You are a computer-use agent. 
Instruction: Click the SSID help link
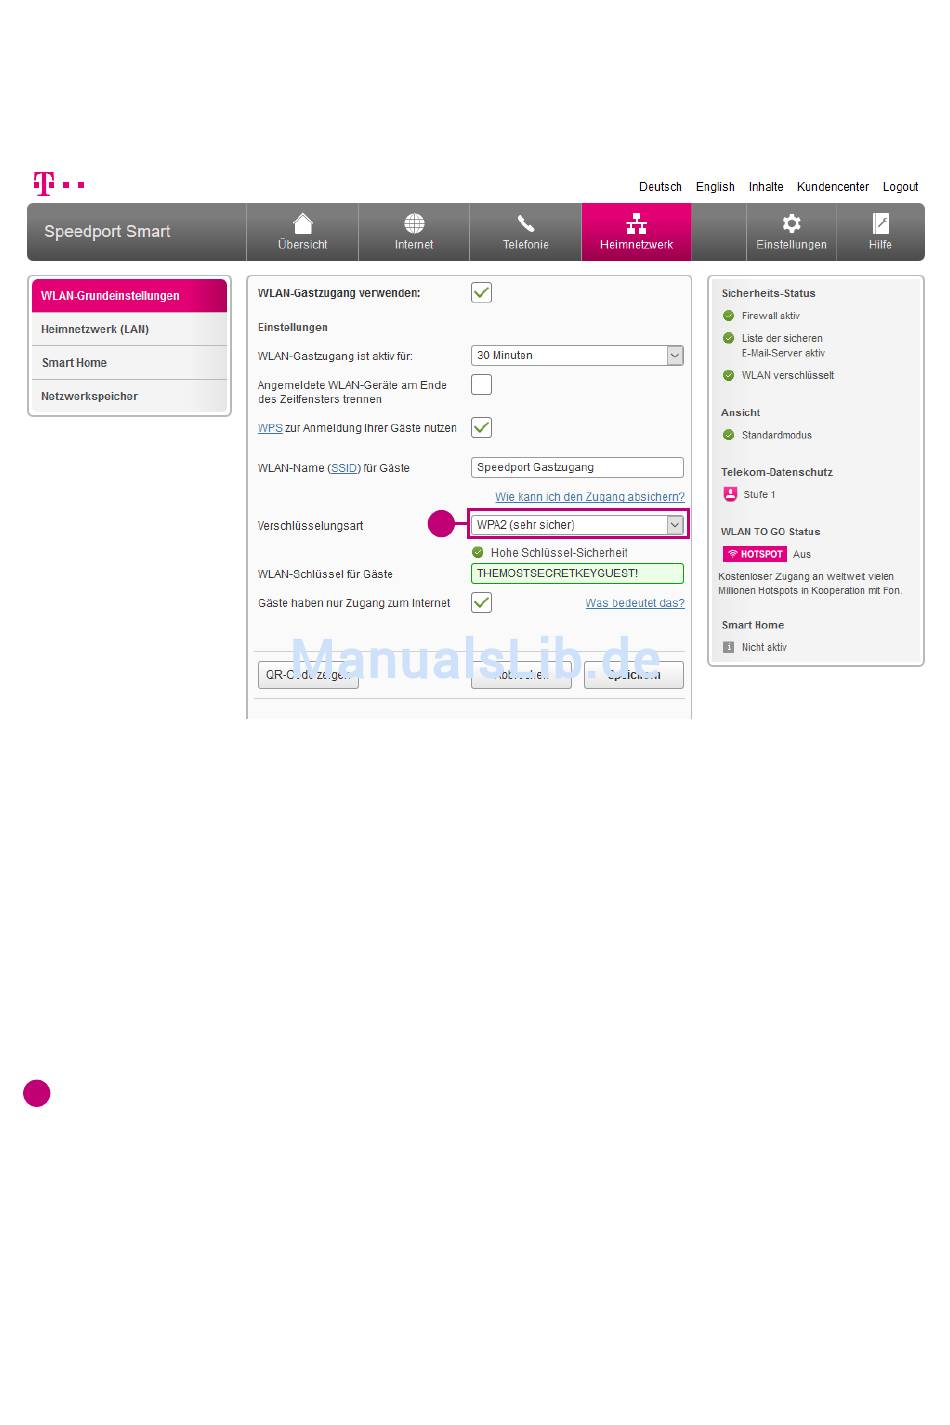coord(344,468)
